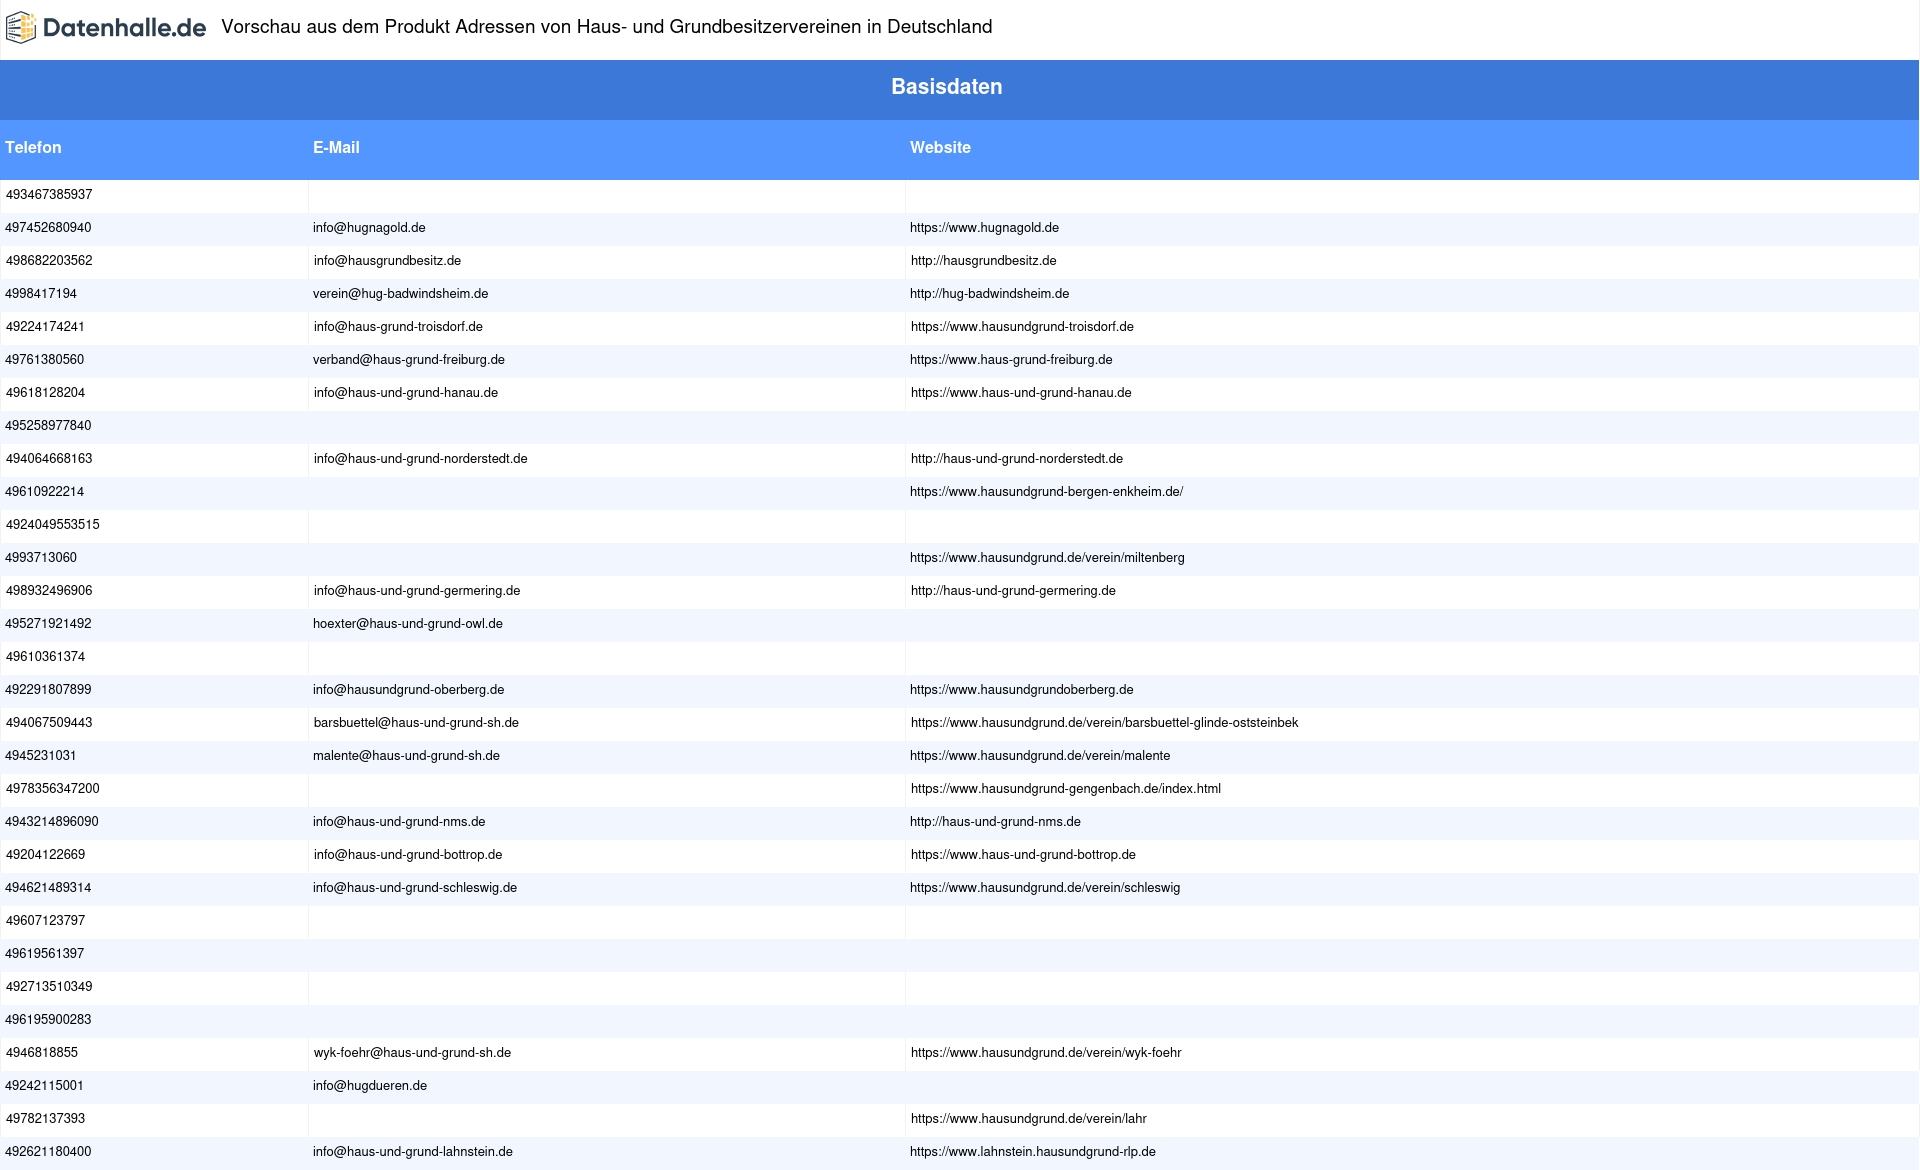
Task: Select phone number 4946818855
Action: point(42,1053)
